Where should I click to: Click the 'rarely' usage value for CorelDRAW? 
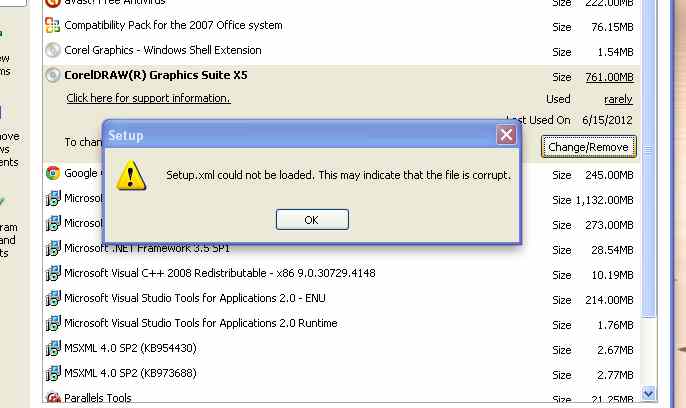(x=618, y=99)
